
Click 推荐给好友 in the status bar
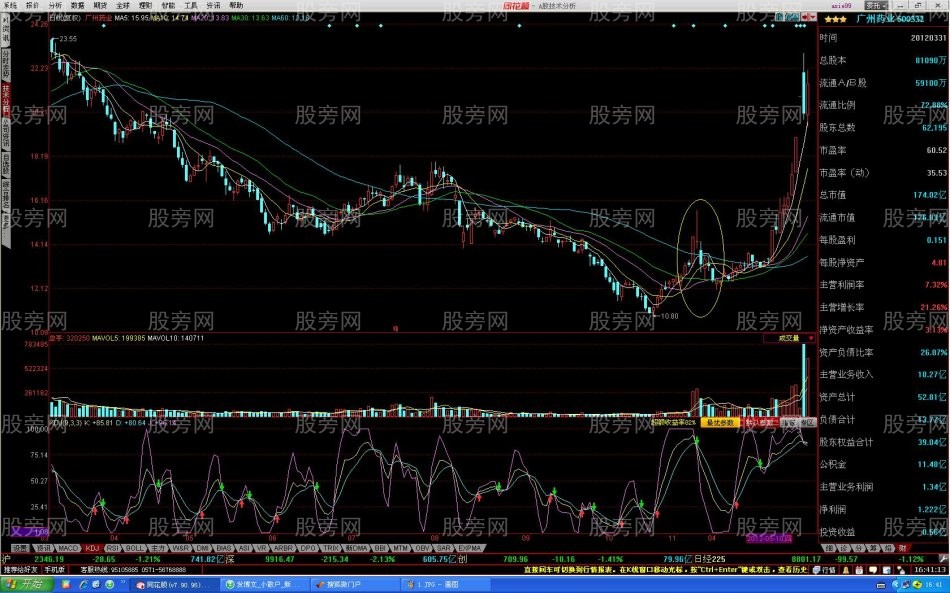(20, 569)
